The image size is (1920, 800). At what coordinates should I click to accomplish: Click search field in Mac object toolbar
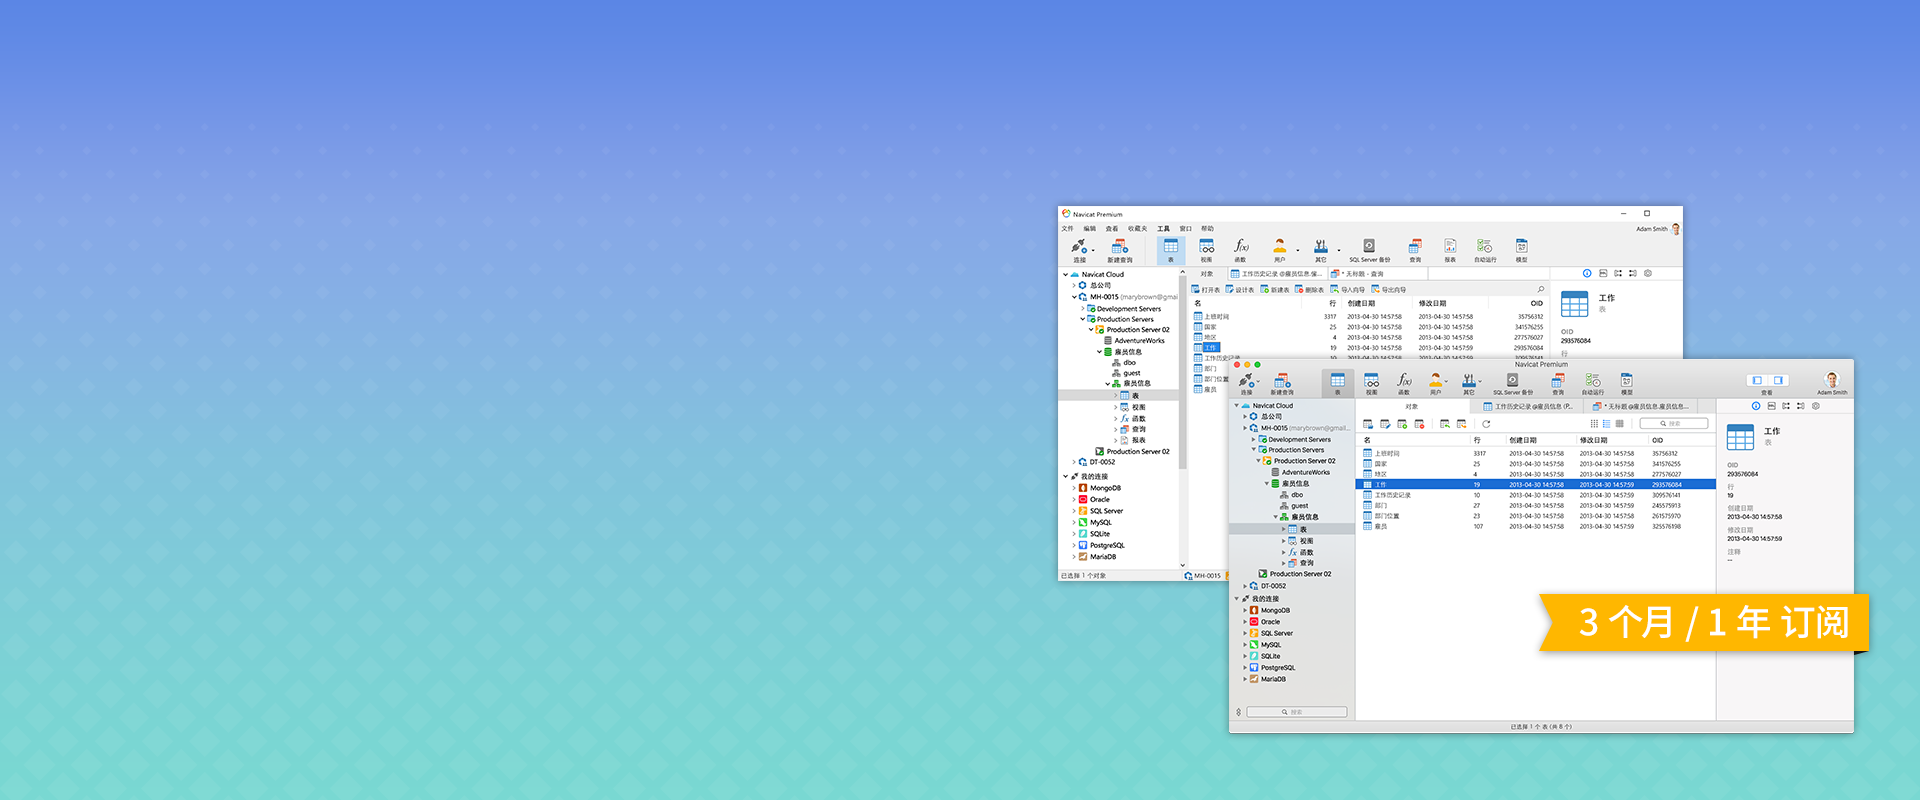click(1674, 424)
